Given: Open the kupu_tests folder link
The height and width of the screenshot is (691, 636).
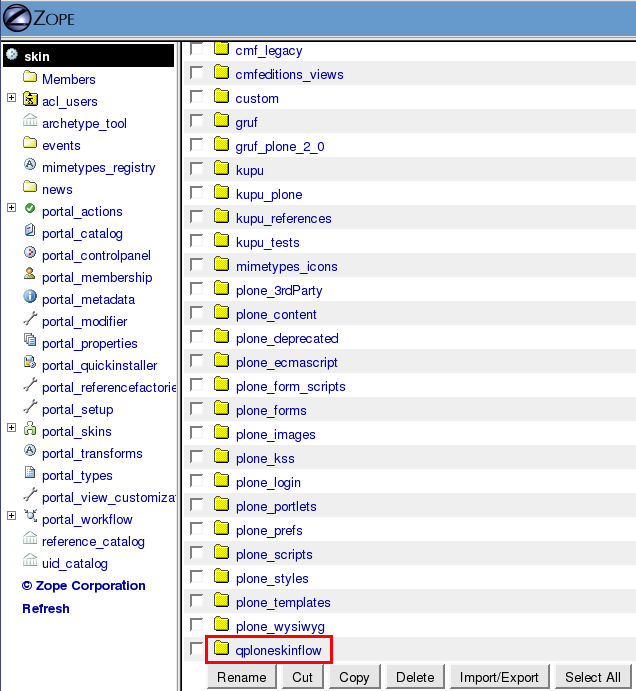Looking at the screenshot, I should point(268,243).
